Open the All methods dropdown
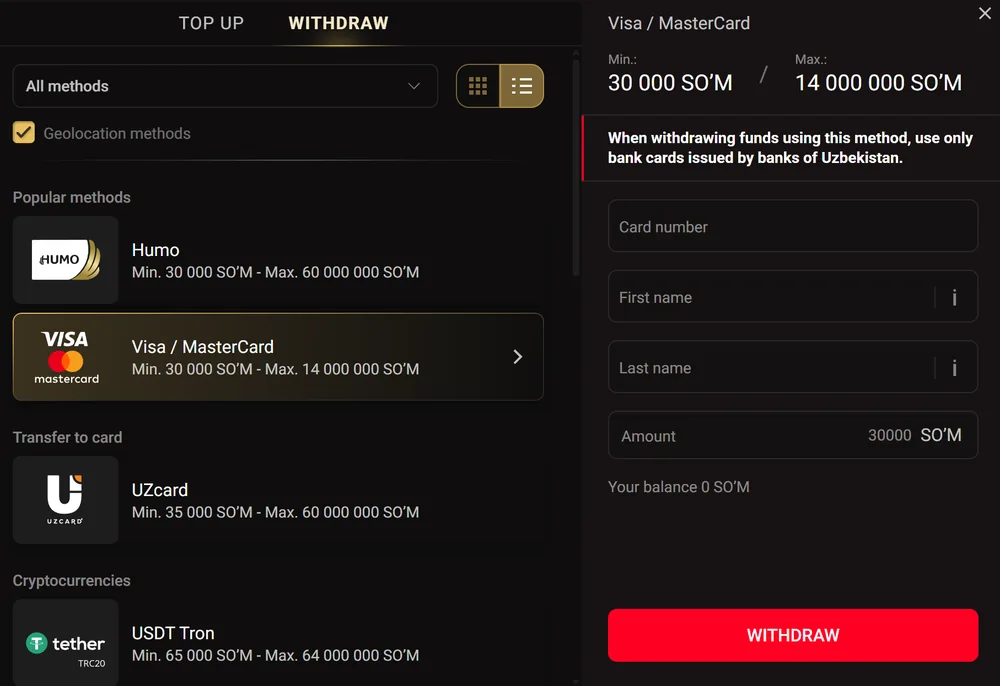 225,86
